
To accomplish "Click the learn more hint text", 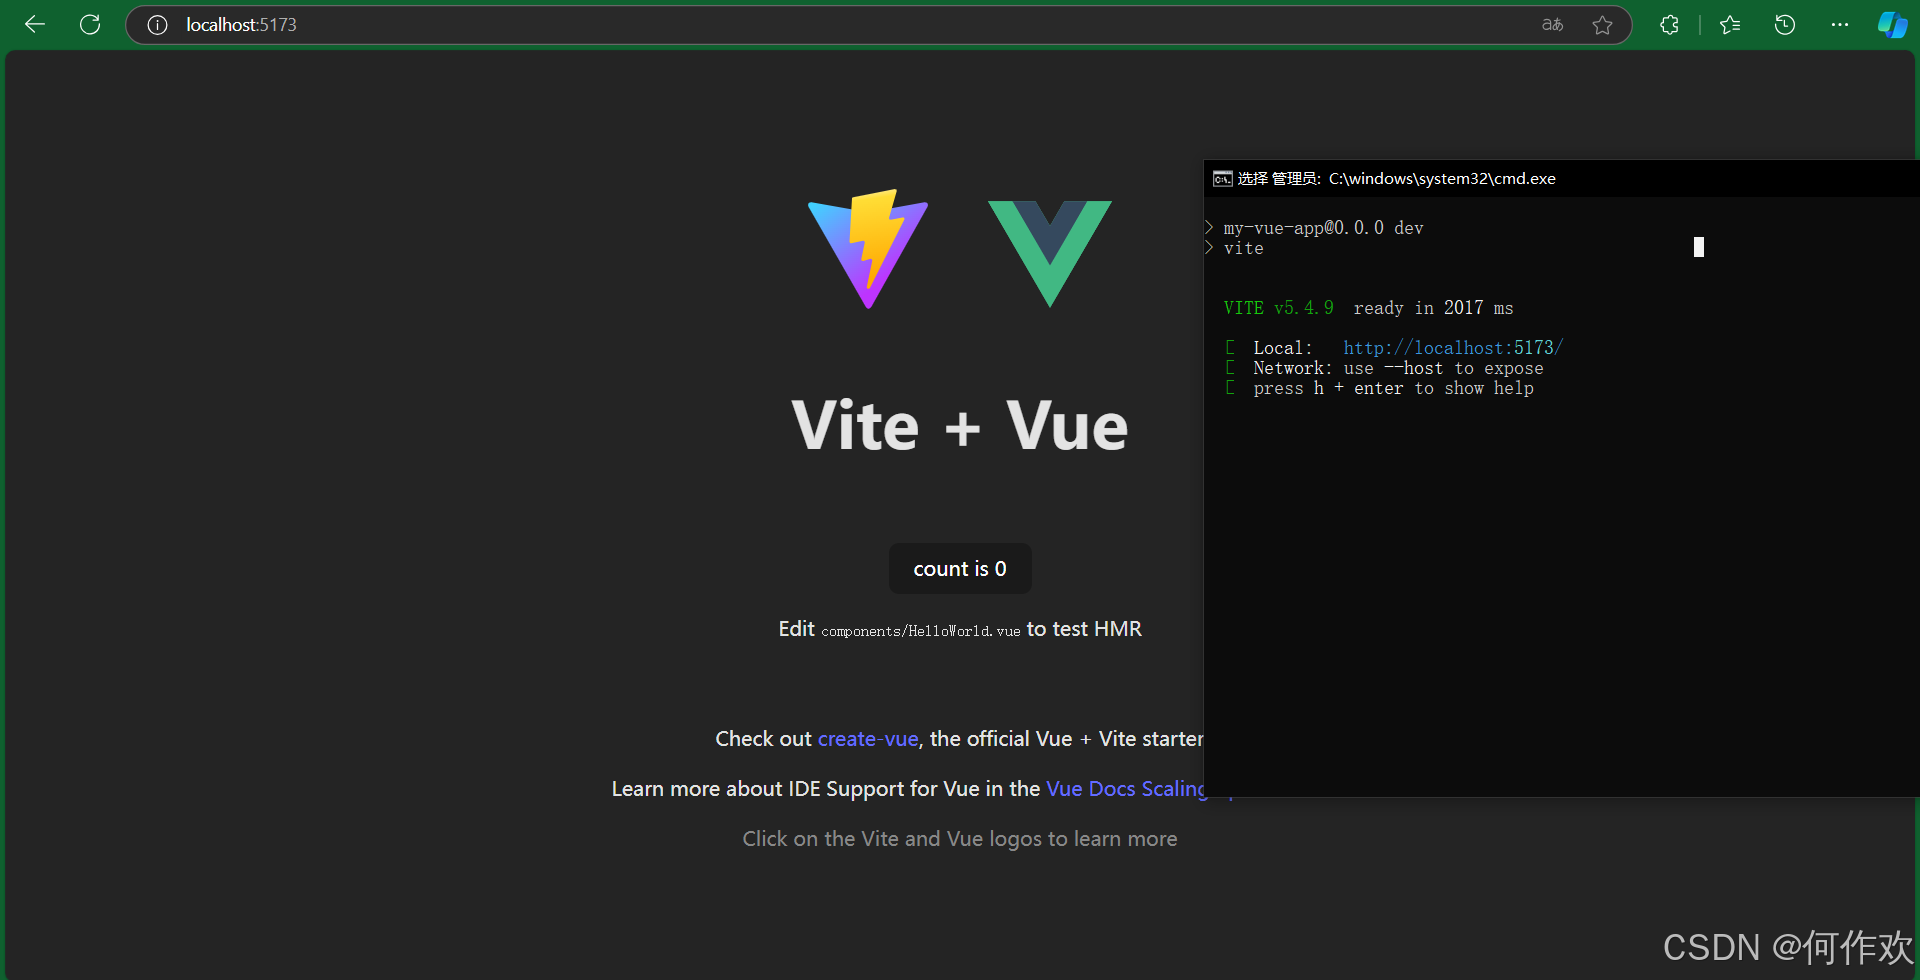I will click(x=960, y=839).
